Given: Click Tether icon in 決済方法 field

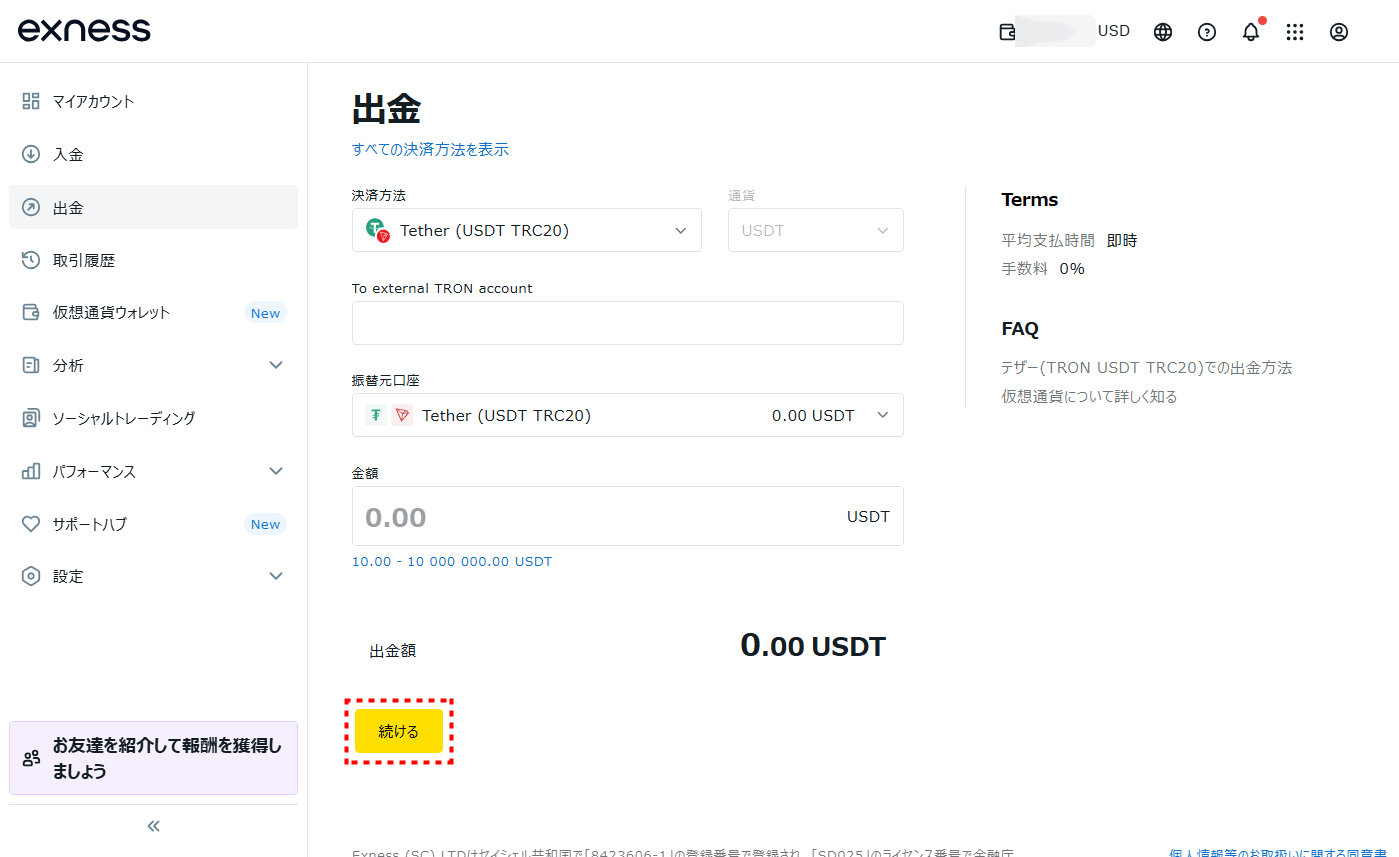Looking at the screenshot, I should [377, 230].
